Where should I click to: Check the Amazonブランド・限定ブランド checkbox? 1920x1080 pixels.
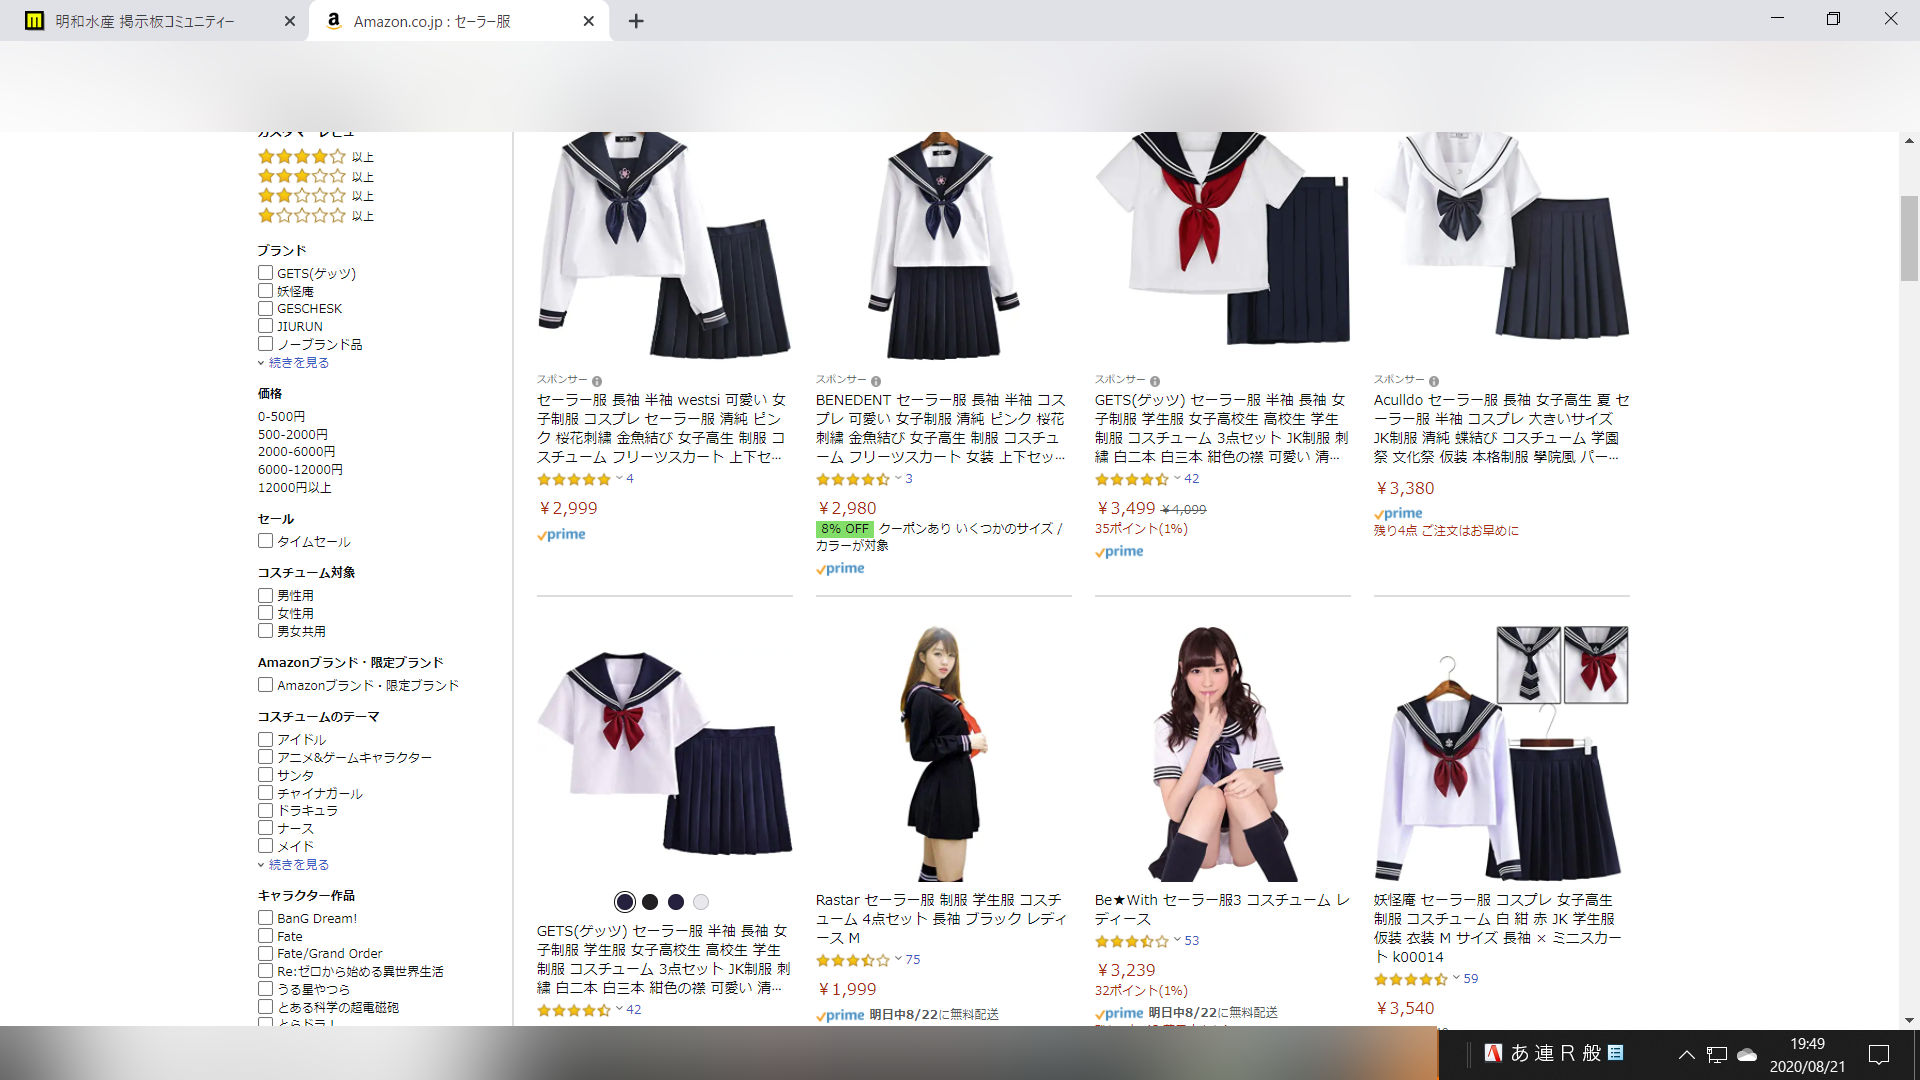click(x=265, y=685)
